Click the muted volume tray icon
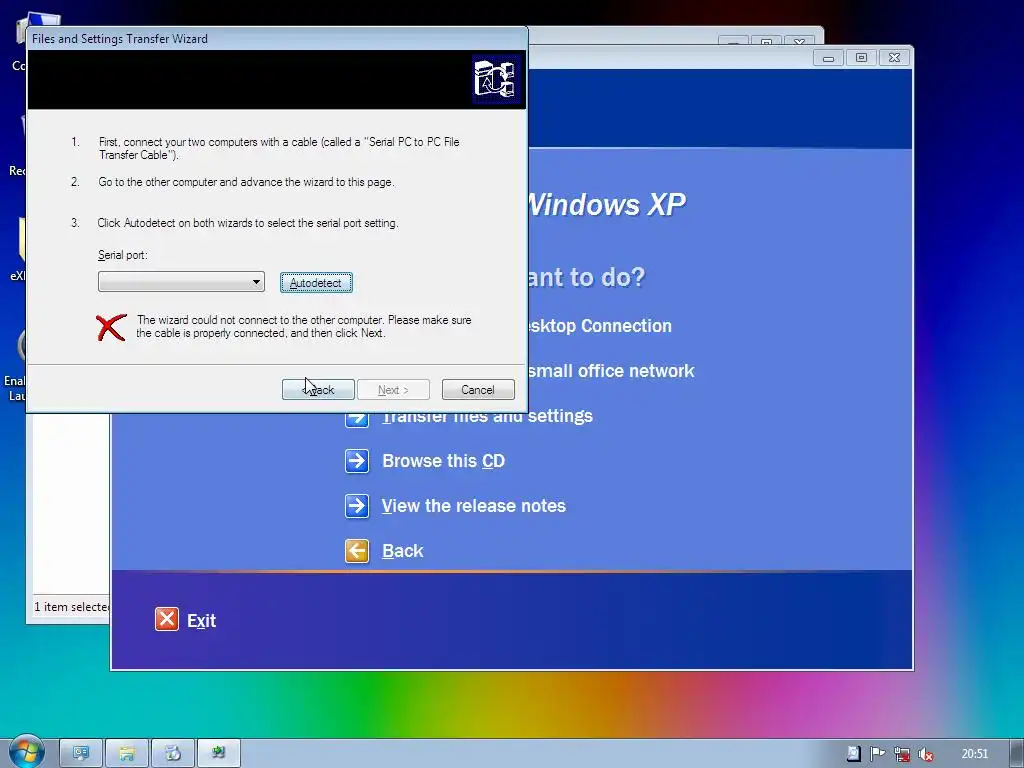 coord(925,754)
